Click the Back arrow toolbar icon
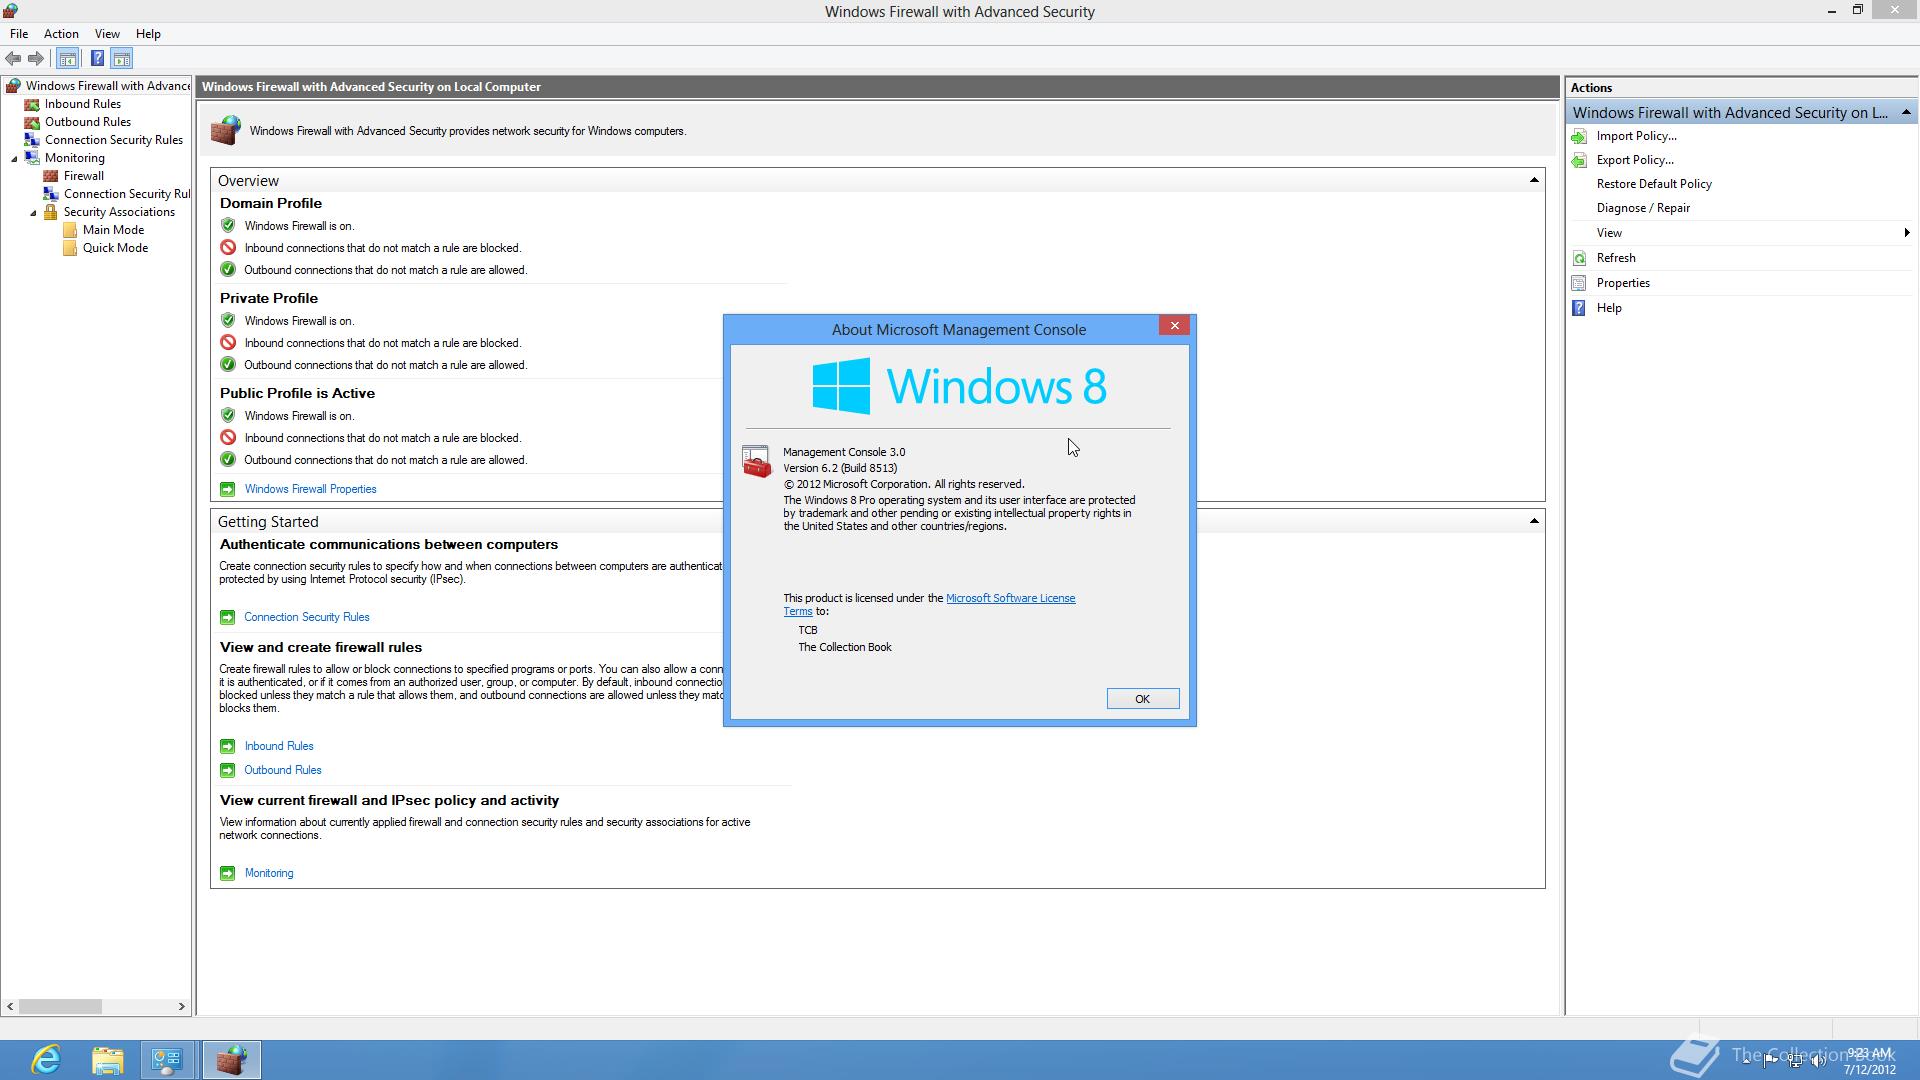The height and width of the screenshot is (1080, 1920). (13, 59)
